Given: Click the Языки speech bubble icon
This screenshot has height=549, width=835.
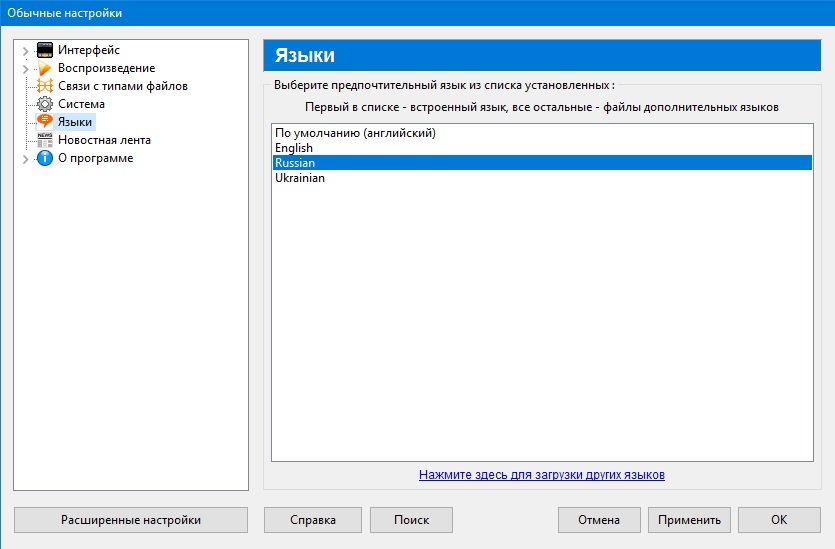Looking at the screenshot, I should click(45, 122).
